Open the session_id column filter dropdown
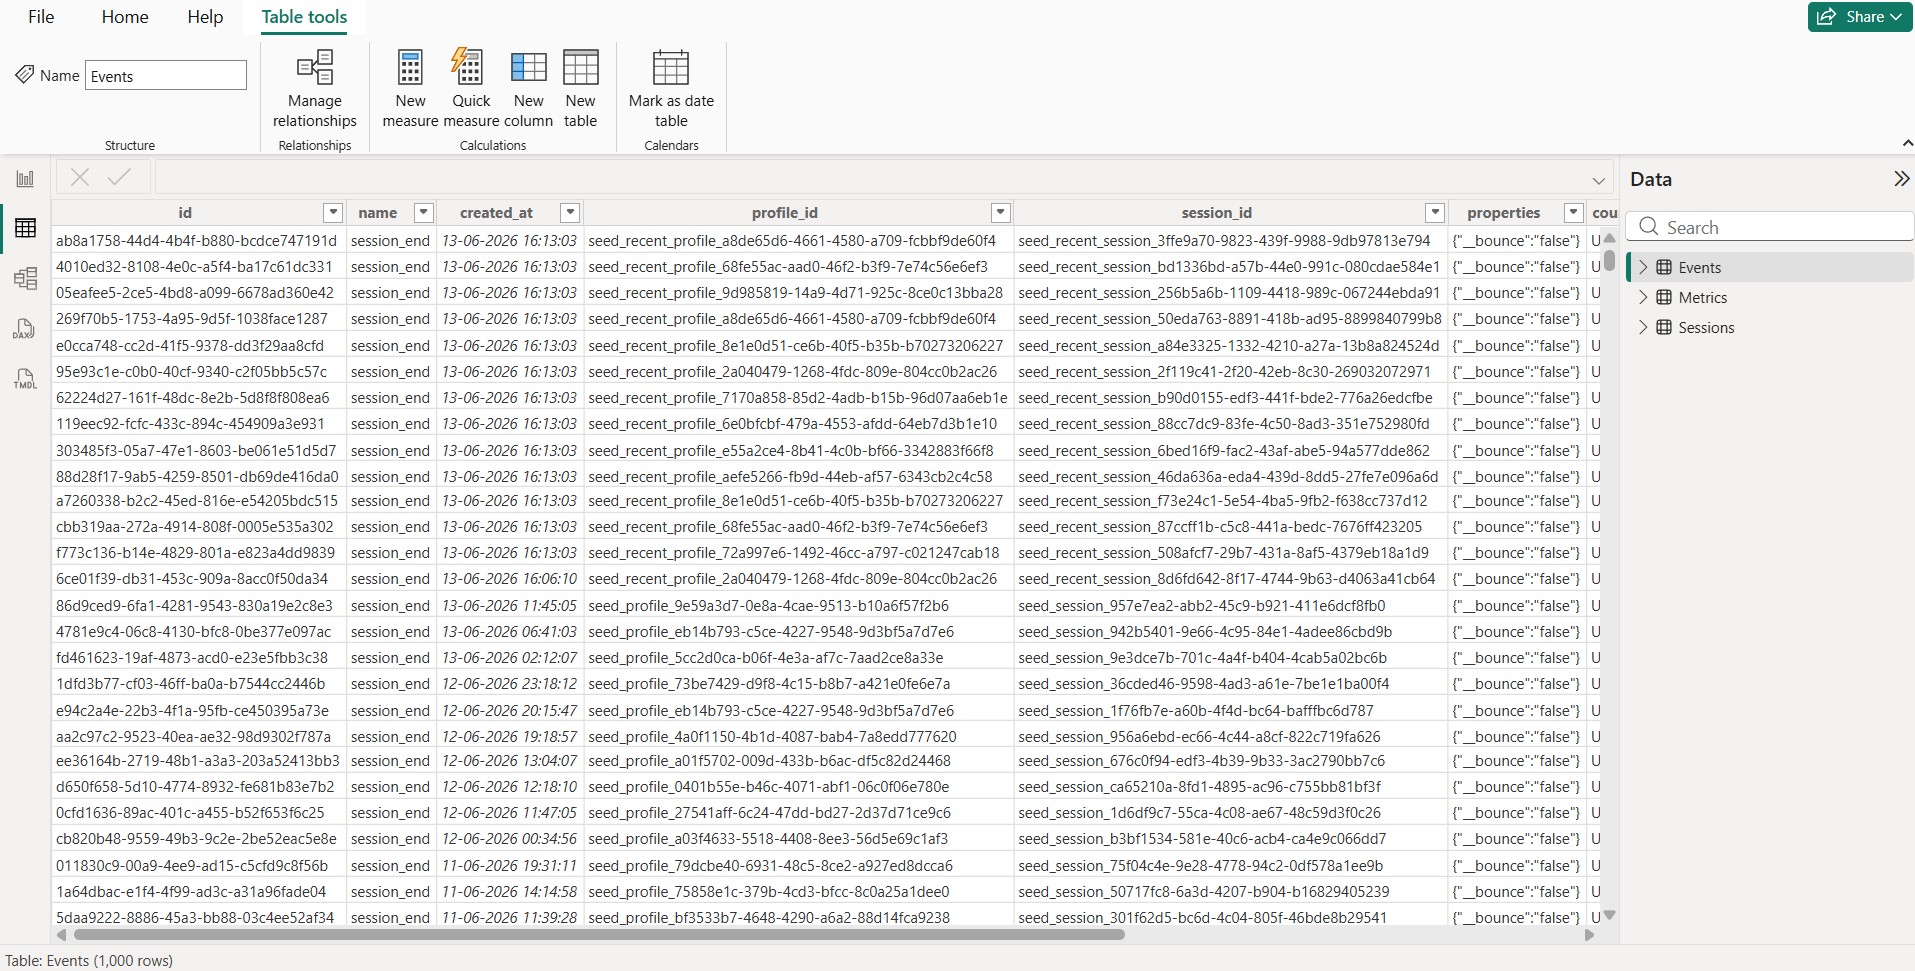 click(1435, 212)
